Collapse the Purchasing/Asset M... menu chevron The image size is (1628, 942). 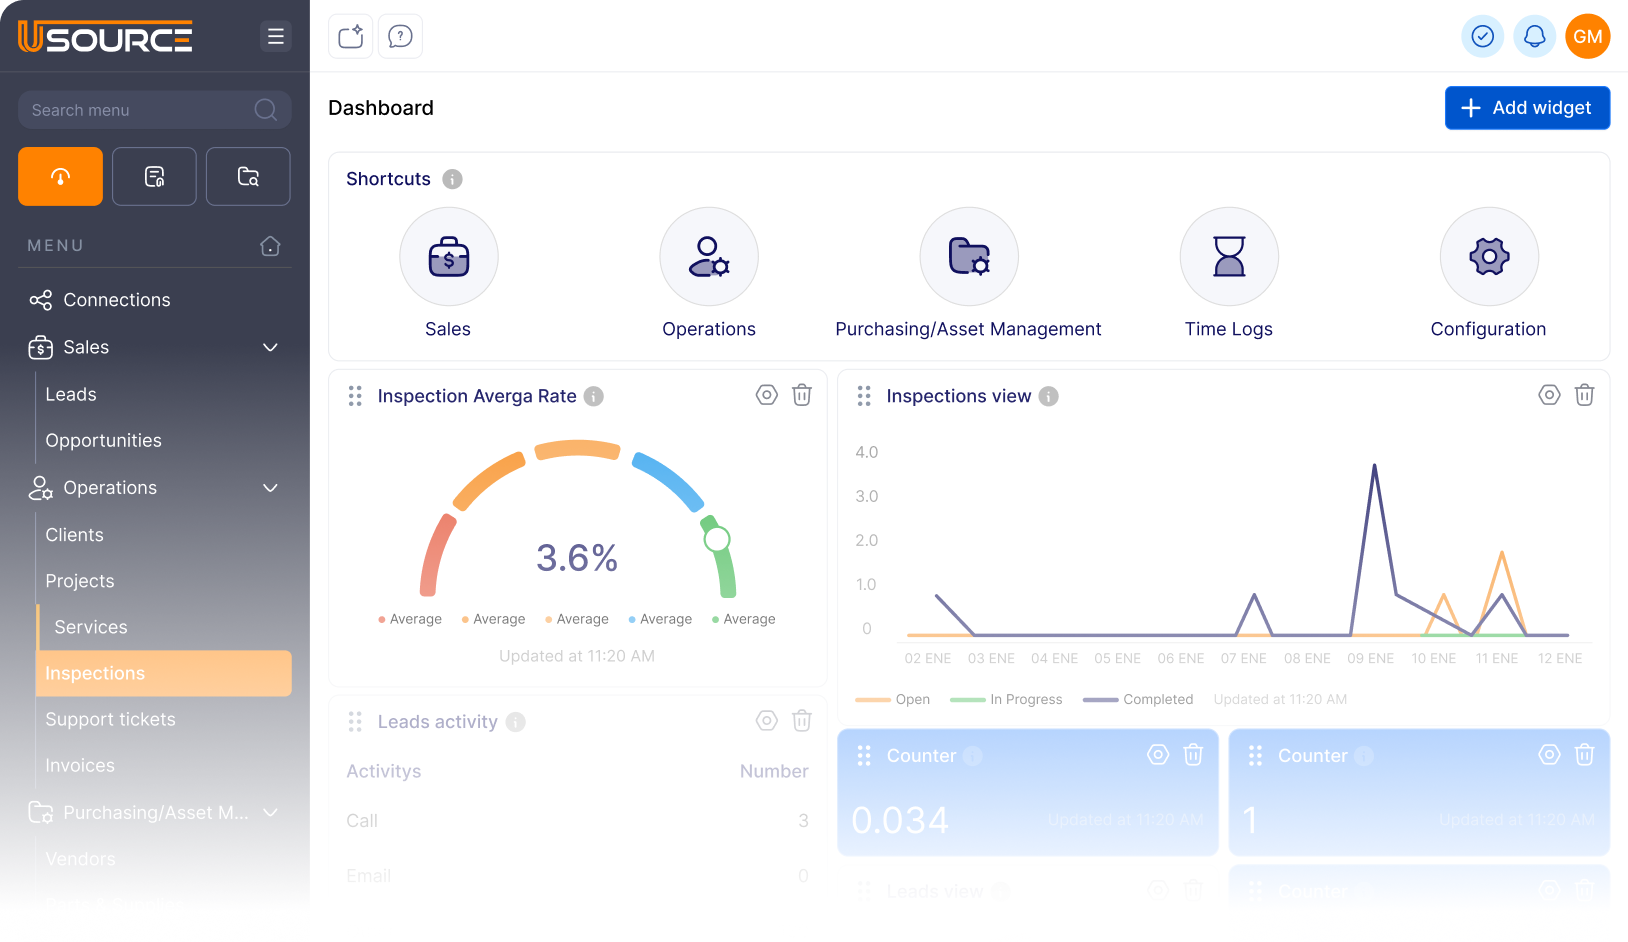[270, 813]
